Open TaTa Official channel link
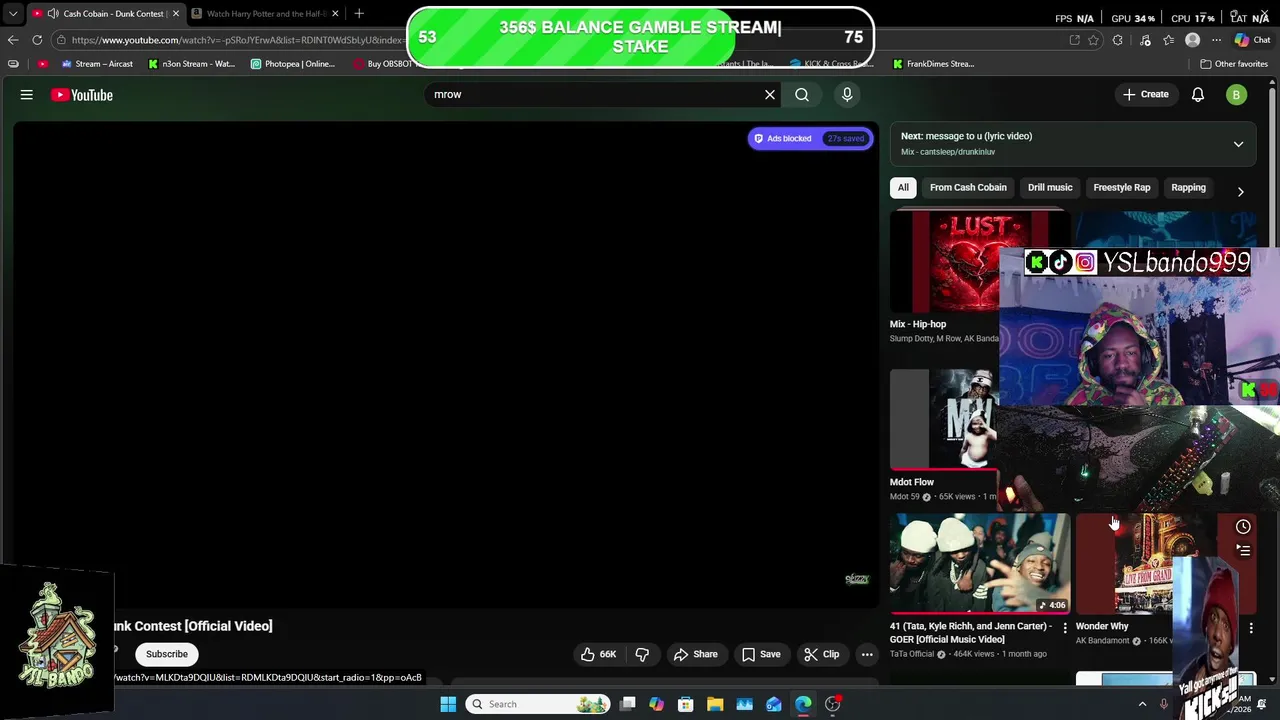This screenshot has width=1280, height=720. (x=912, y=654)
